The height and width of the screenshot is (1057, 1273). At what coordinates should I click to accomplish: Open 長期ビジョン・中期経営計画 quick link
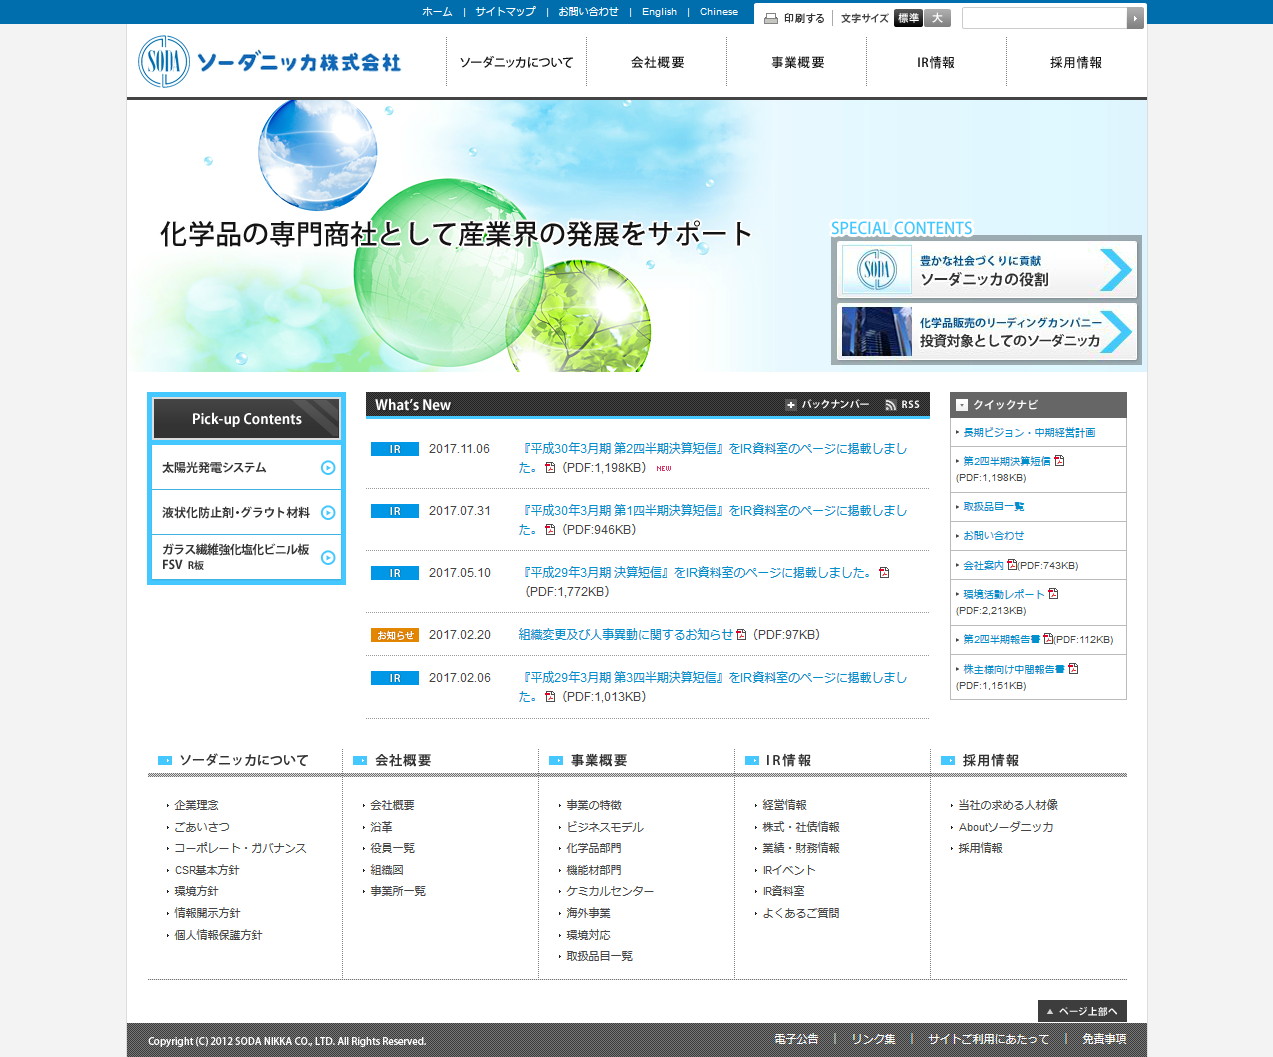click(x=1029, y=433)
